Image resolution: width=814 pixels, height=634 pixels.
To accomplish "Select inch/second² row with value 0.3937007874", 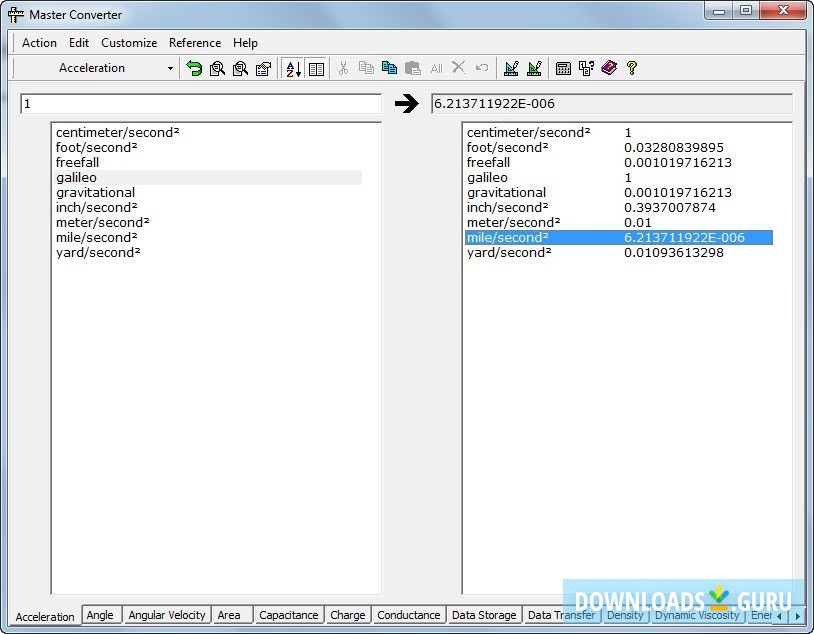I will coord(619,208).
